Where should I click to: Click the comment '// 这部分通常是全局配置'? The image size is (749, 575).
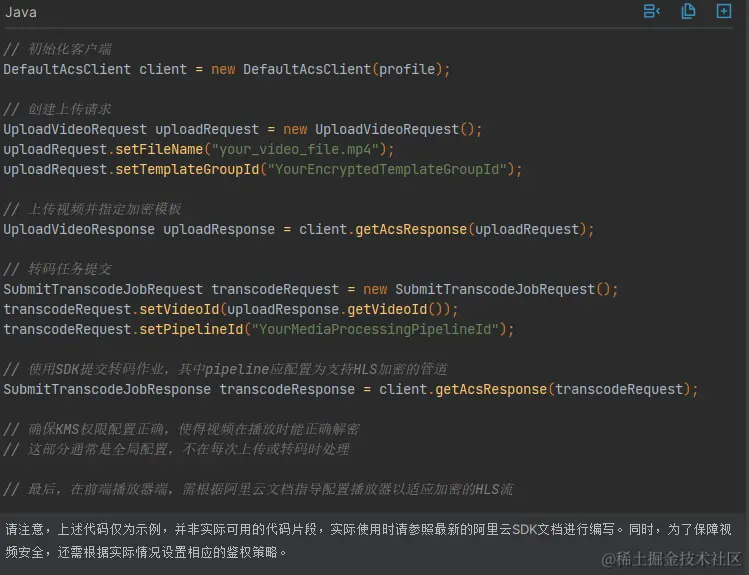pyautogui.click(x=176, y=449)
